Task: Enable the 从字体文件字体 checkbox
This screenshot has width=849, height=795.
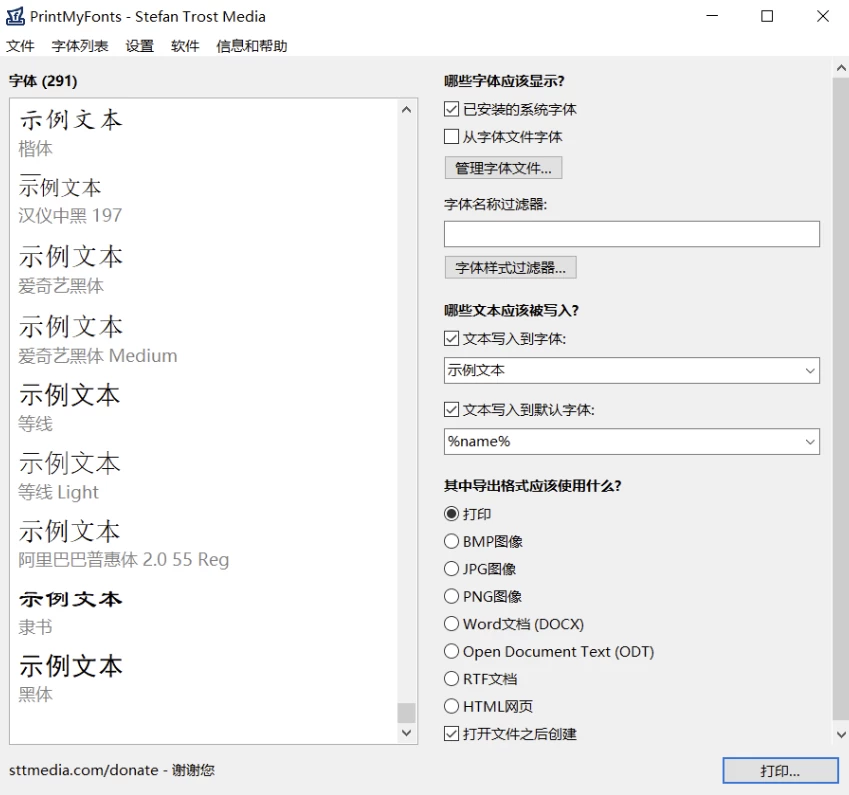Action: coord(452,137)
